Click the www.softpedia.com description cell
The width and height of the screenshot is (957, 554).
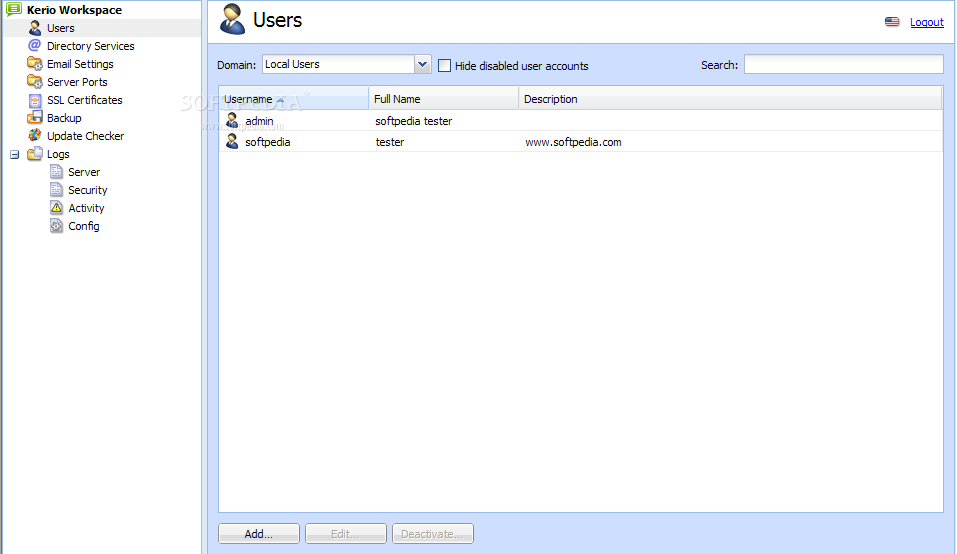[573, 142]
